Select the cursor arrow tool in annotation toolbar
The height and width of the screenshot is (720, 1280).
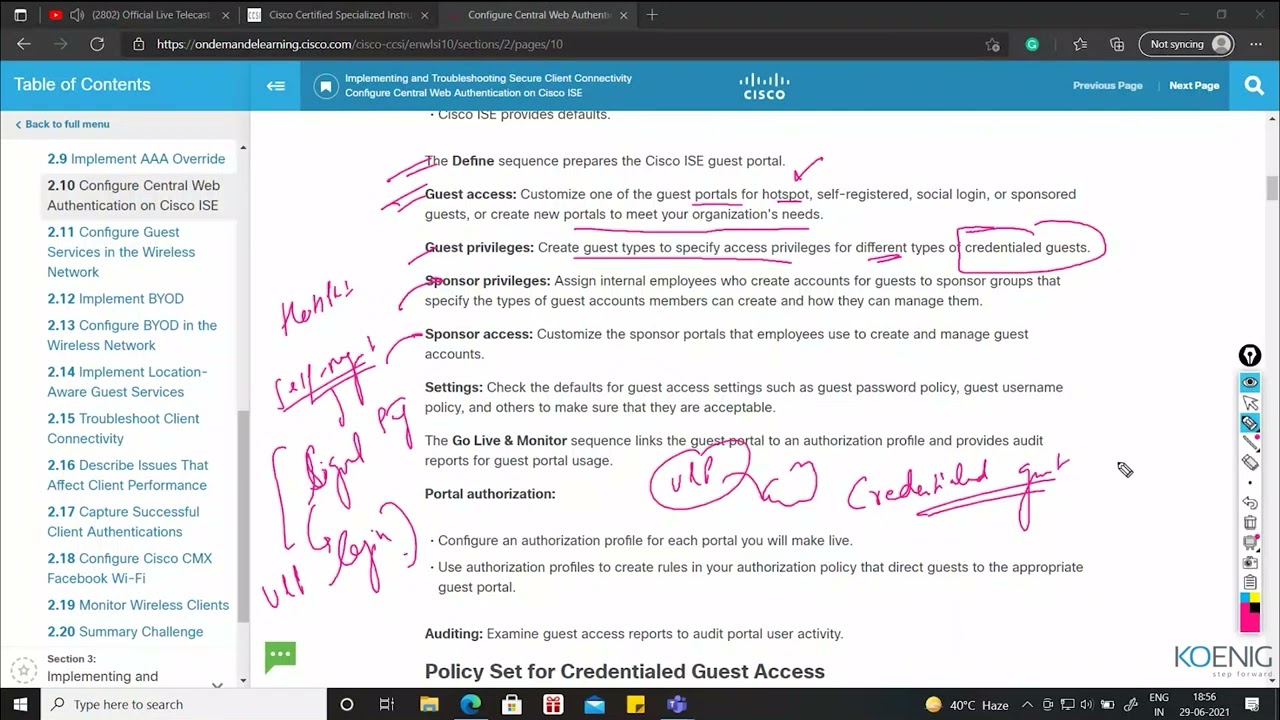tap(1250, 403)
